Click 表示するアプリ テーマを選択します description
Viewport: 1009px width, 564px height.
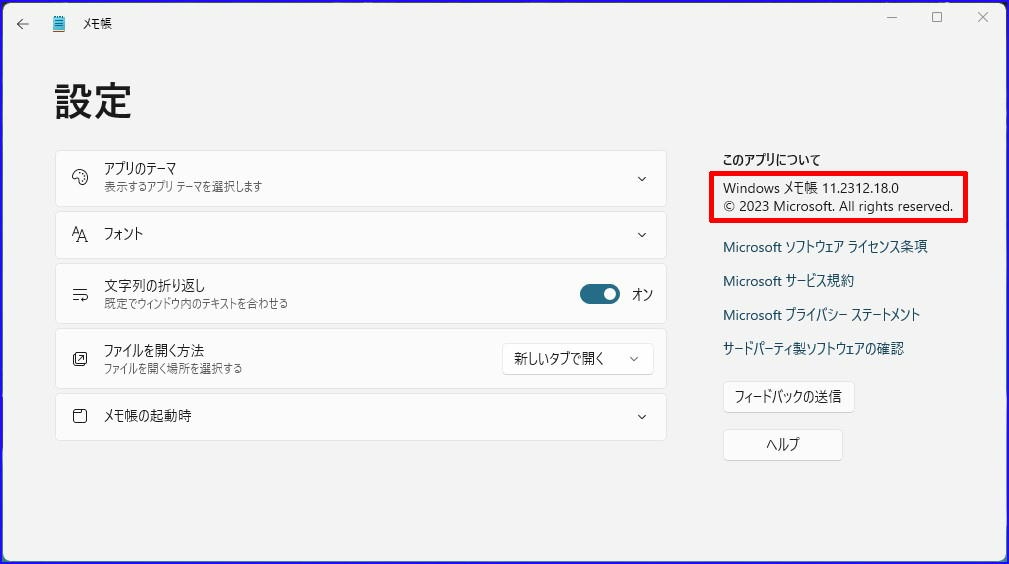click(x=183, y=187)
